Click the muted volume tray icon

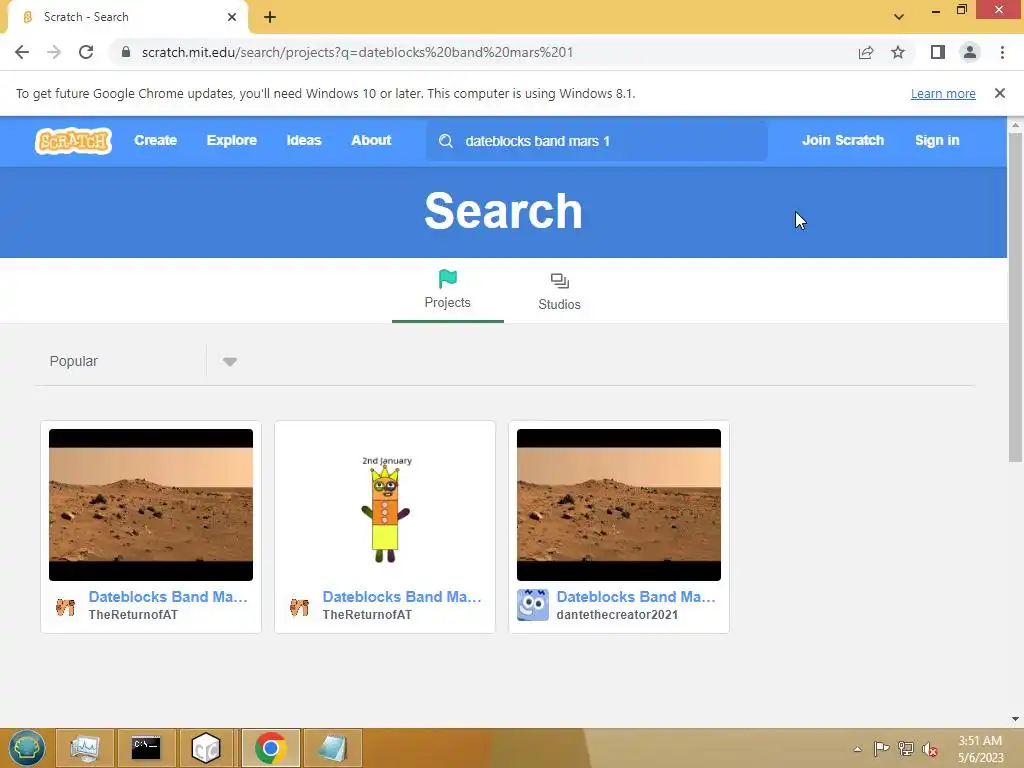[930, 748]
